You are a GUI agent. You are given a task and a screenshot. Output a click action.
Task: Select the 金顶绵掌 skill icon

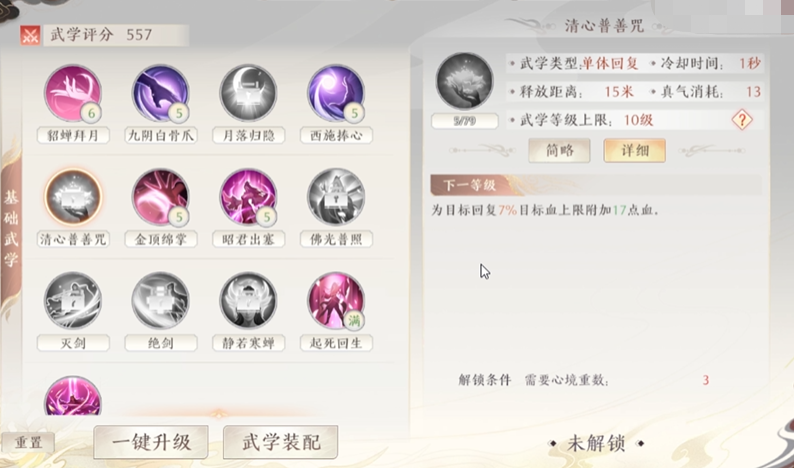161,197
